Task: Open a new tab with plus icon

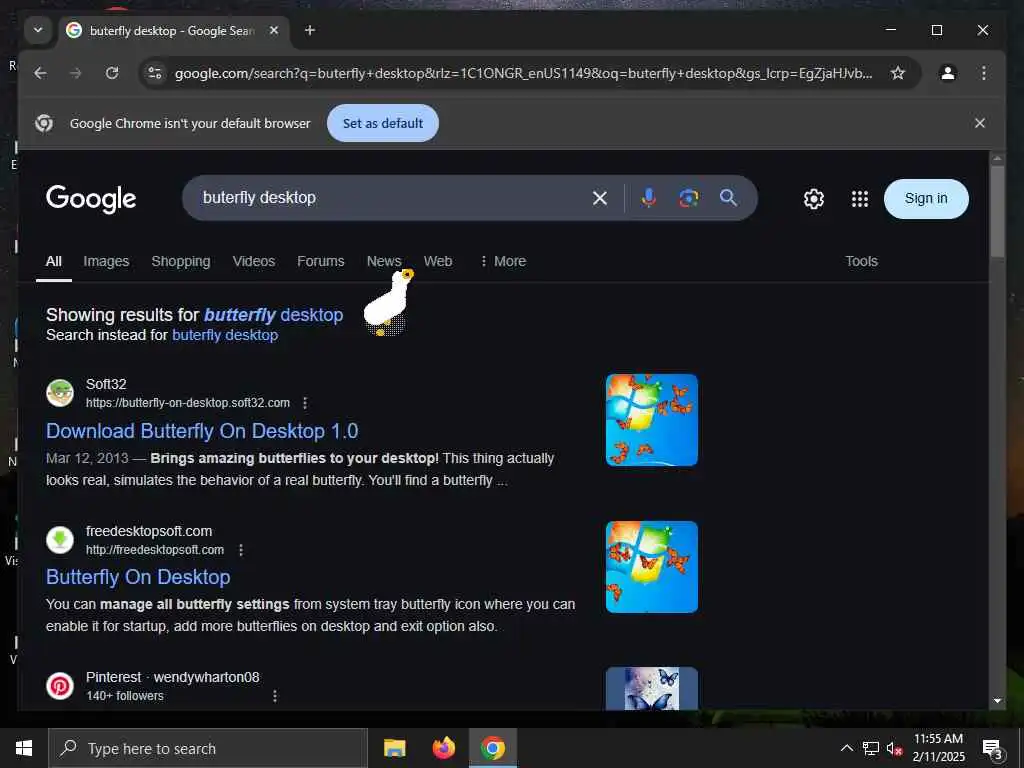Action: pos(310,30)
